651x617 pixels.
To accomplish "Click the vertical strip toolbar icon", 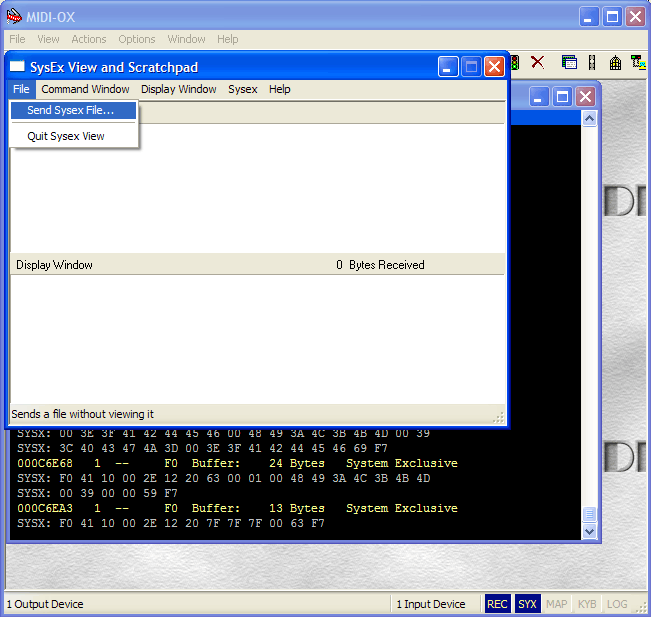I will (x=592, y=63).
